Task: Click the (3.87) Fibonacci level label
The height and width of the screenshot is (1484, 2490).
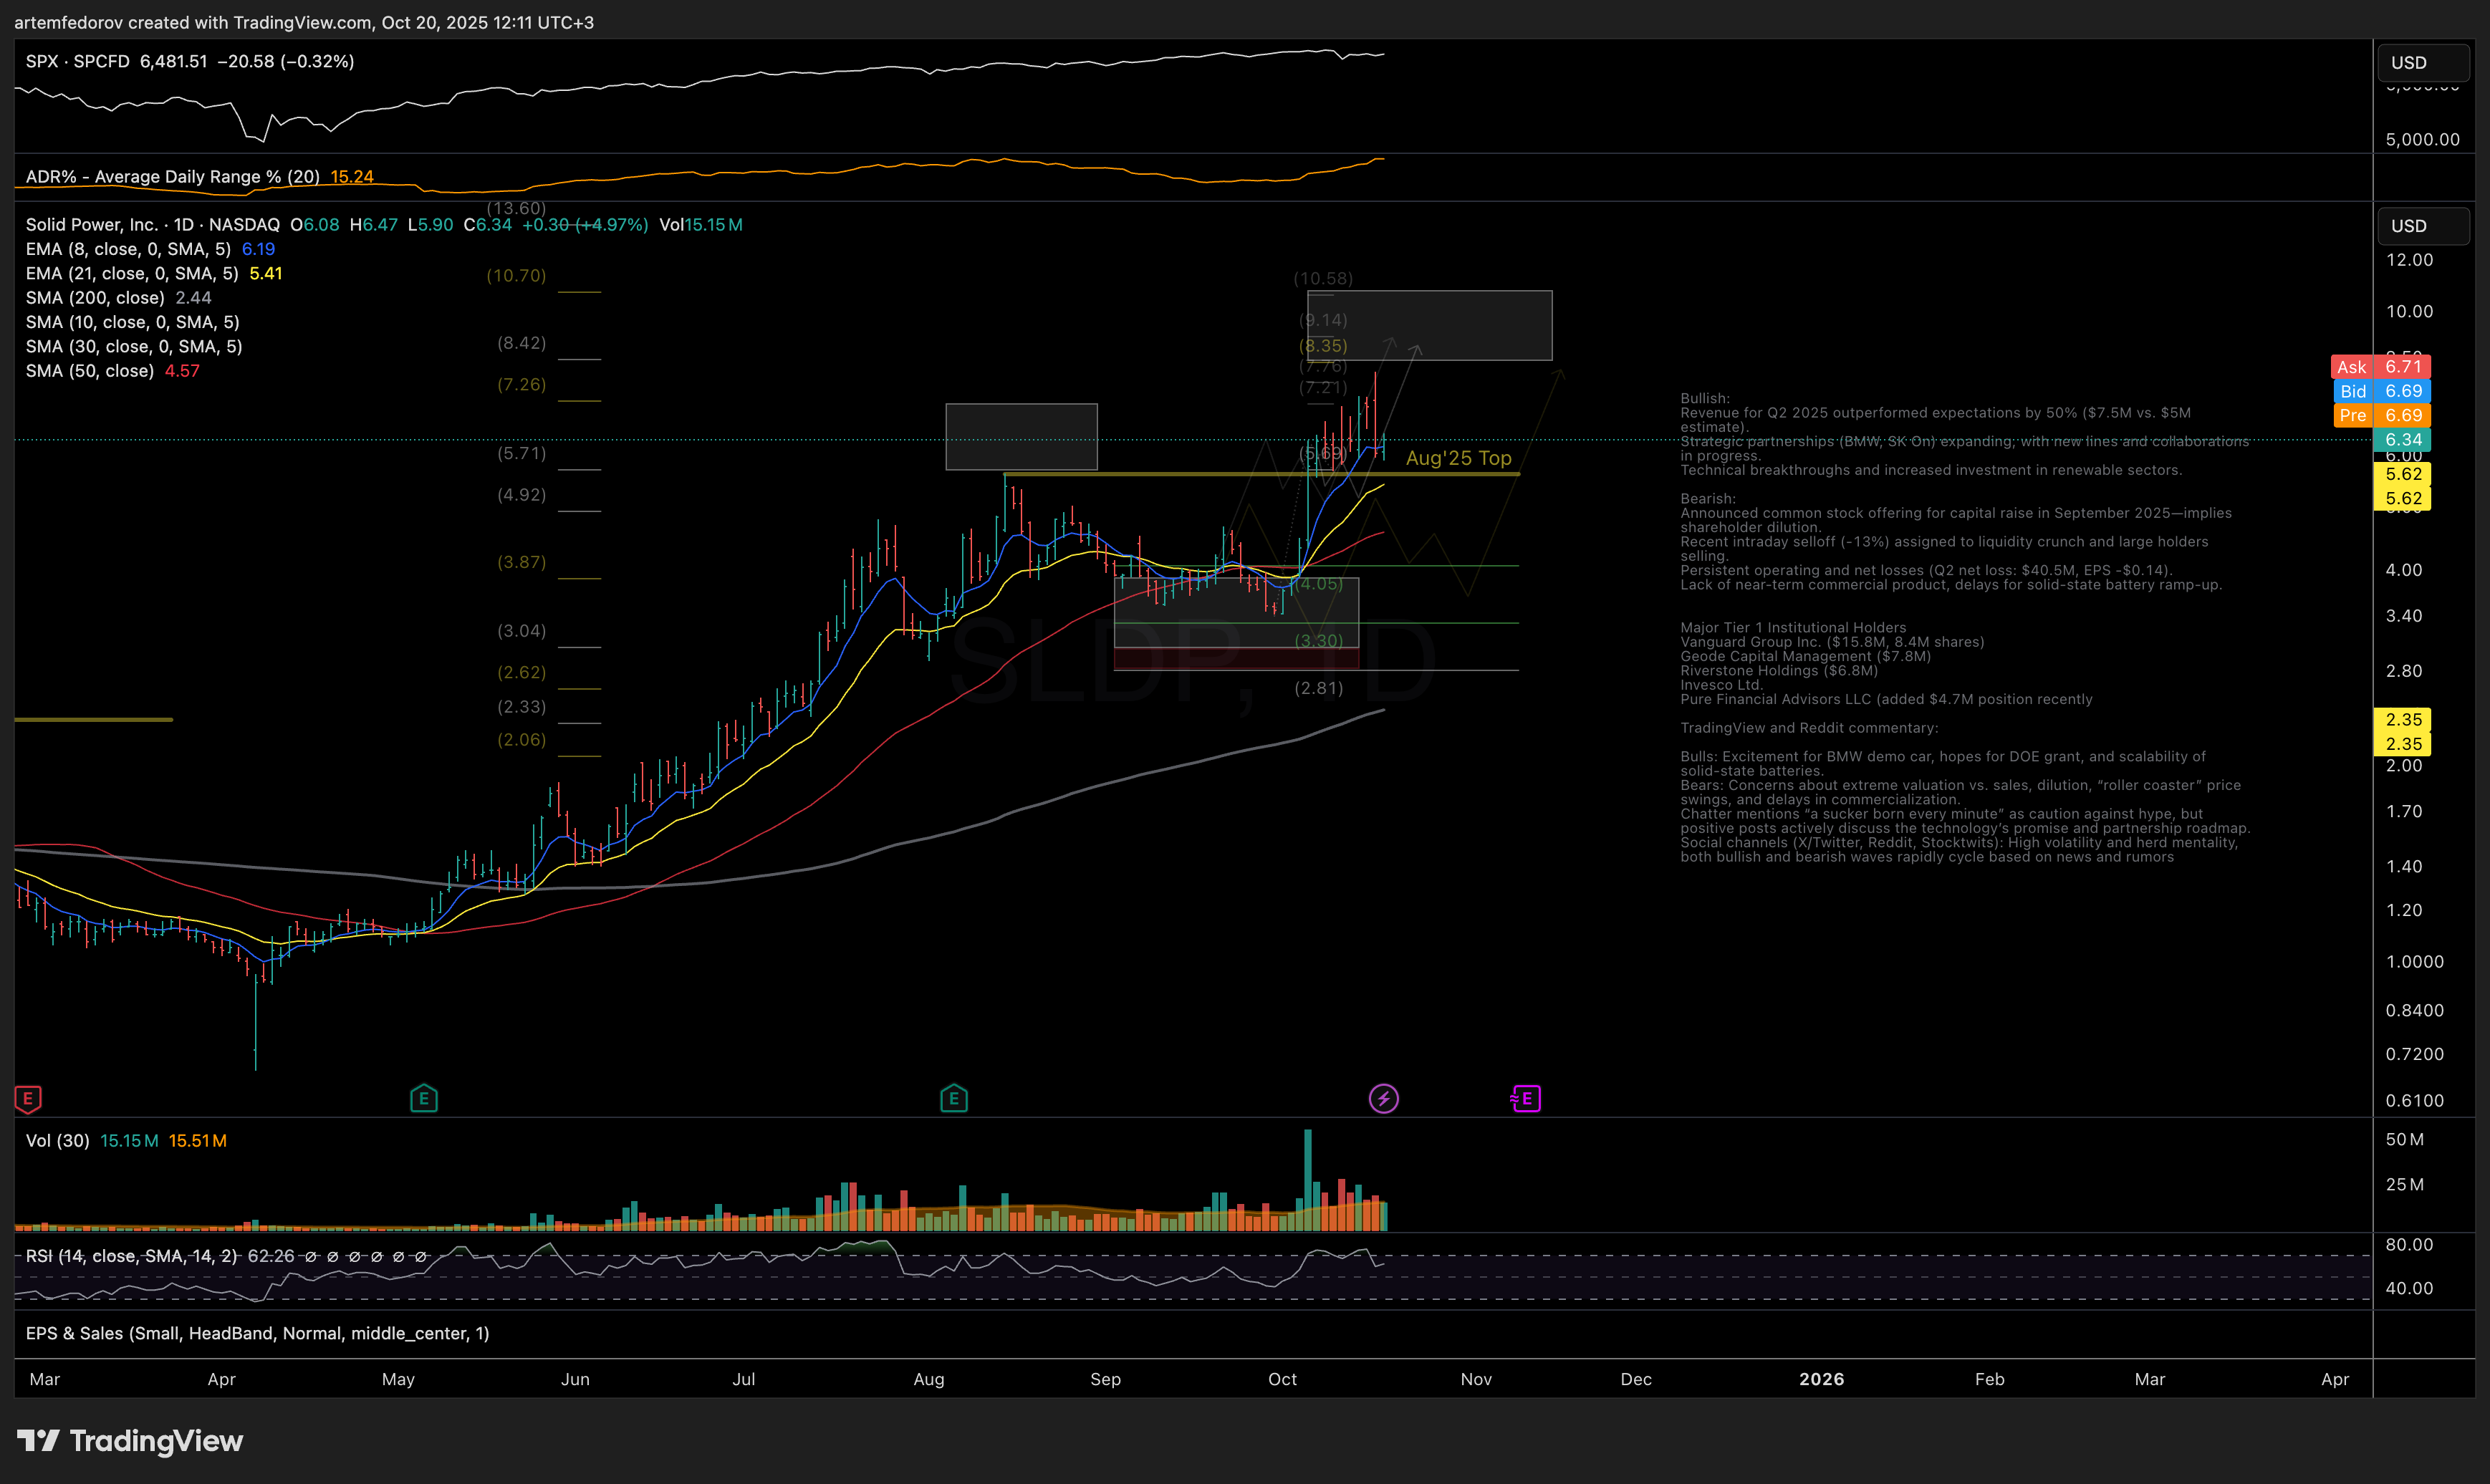Action: (521, 562)
